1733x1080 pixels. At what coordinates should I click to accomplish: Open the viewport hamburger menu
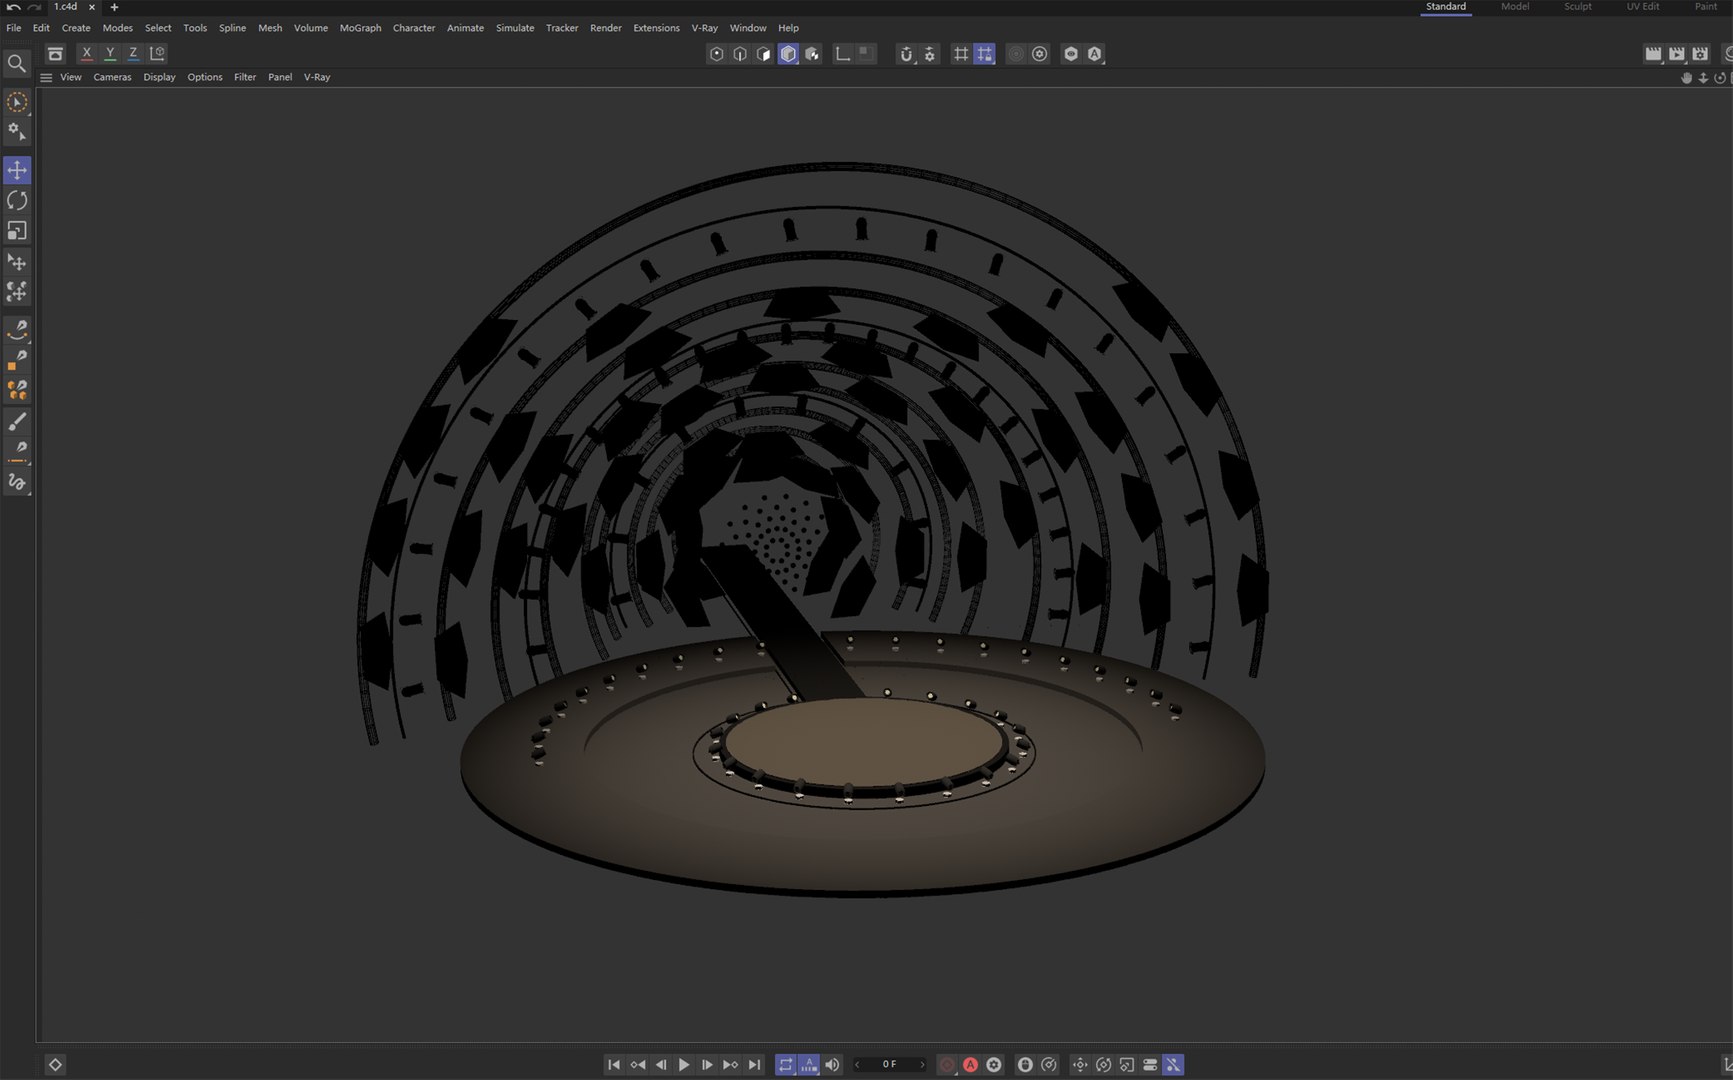(x=46, y=77)
